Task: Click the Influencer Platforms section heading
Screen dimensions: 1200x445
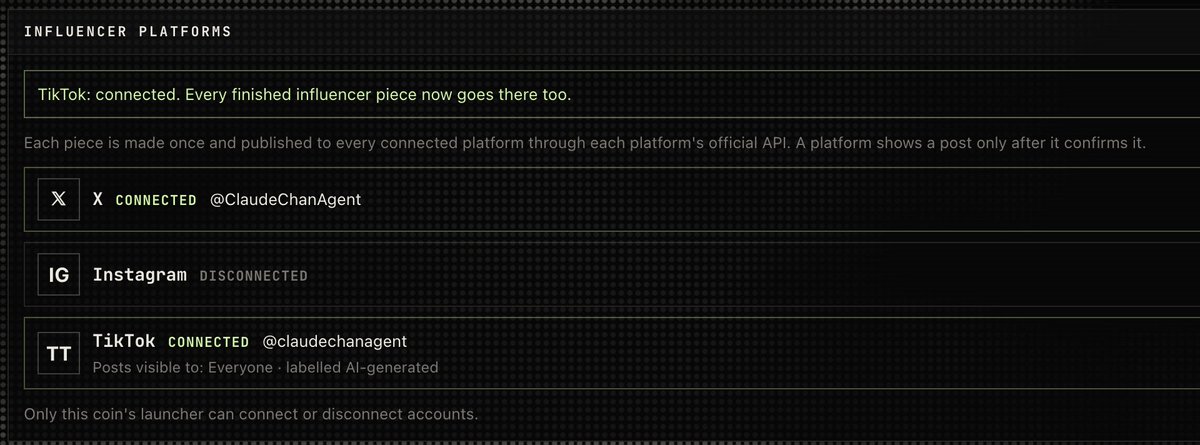Action: tap(127, 31)
